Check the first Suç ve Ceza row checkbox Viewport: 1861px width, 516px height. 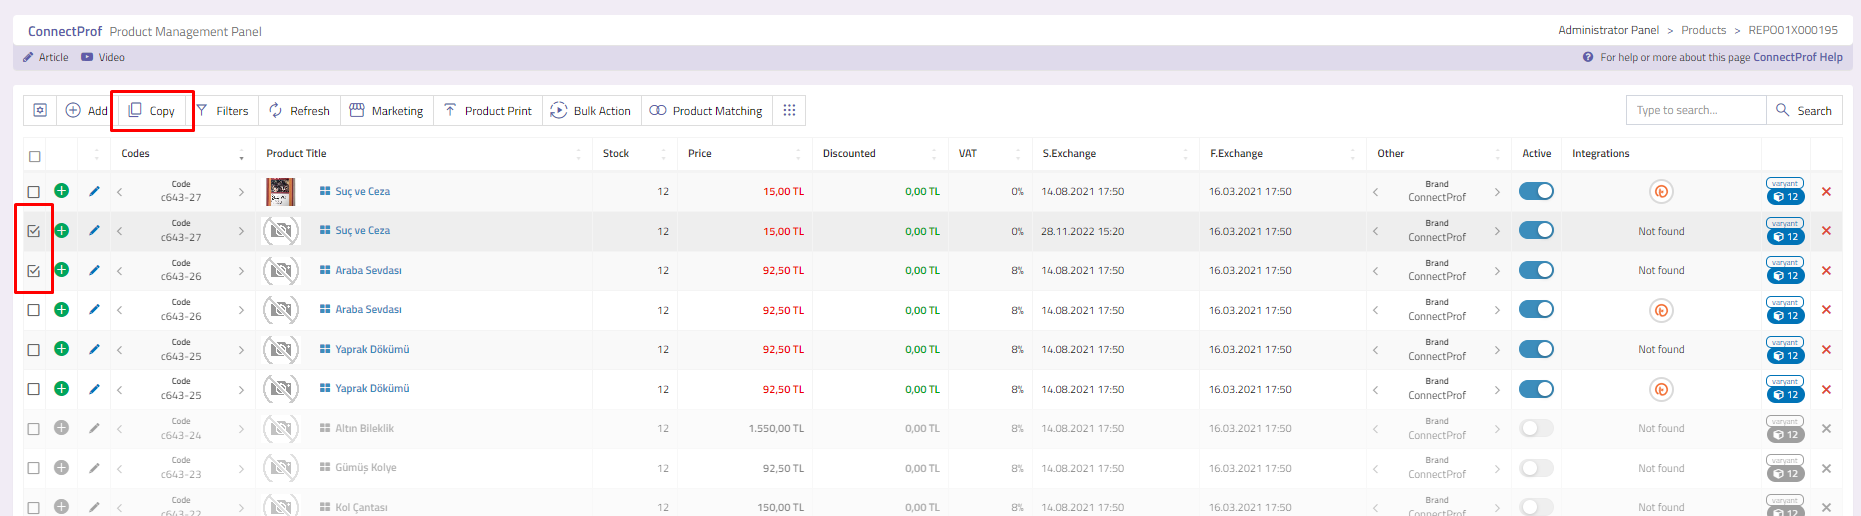click(x=34, y=192)
